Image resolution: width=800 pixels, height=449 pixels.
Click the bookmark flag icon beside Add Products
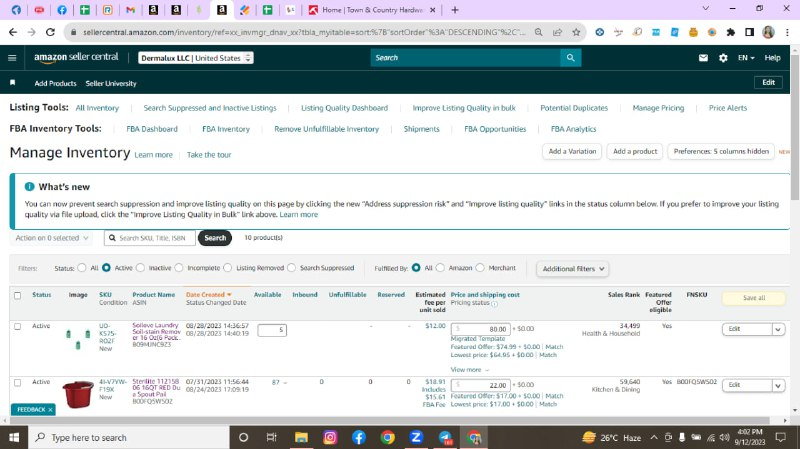click(x=13, y=83)
